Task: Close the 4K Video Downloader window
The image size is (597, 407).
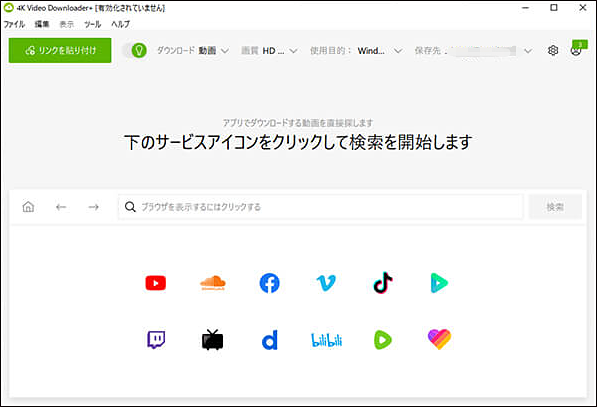Action: [x=583, y=8]
